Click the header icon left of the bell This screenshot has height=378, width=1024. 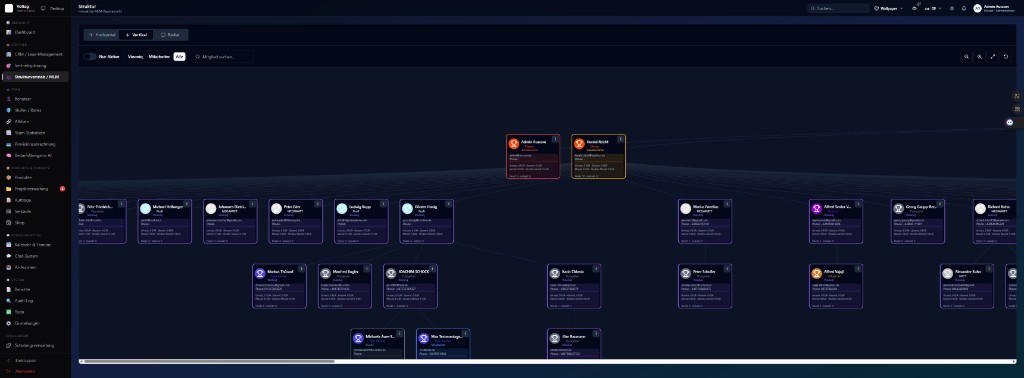coord(952,8)
